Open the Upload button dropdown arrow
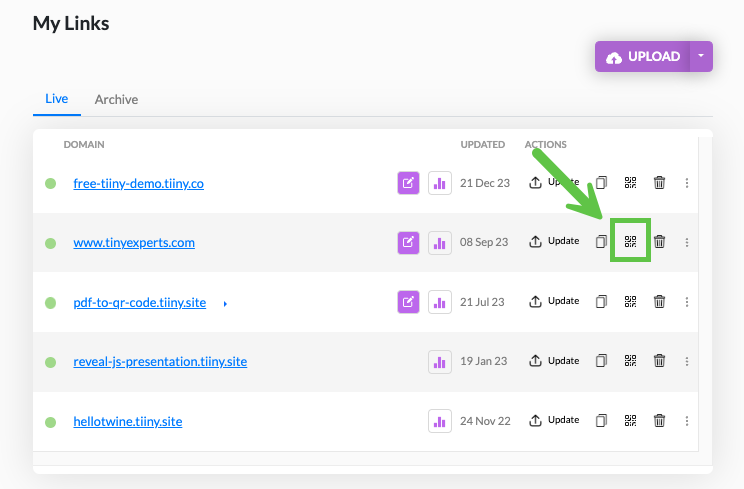 (x=701, y=56)
